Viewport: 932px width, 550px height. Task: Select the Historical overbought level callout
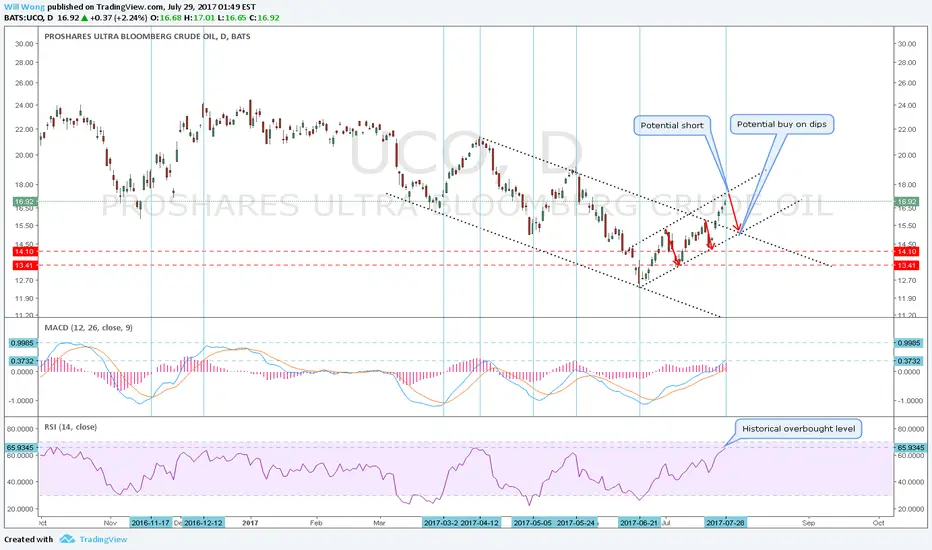tap(798, 429)
